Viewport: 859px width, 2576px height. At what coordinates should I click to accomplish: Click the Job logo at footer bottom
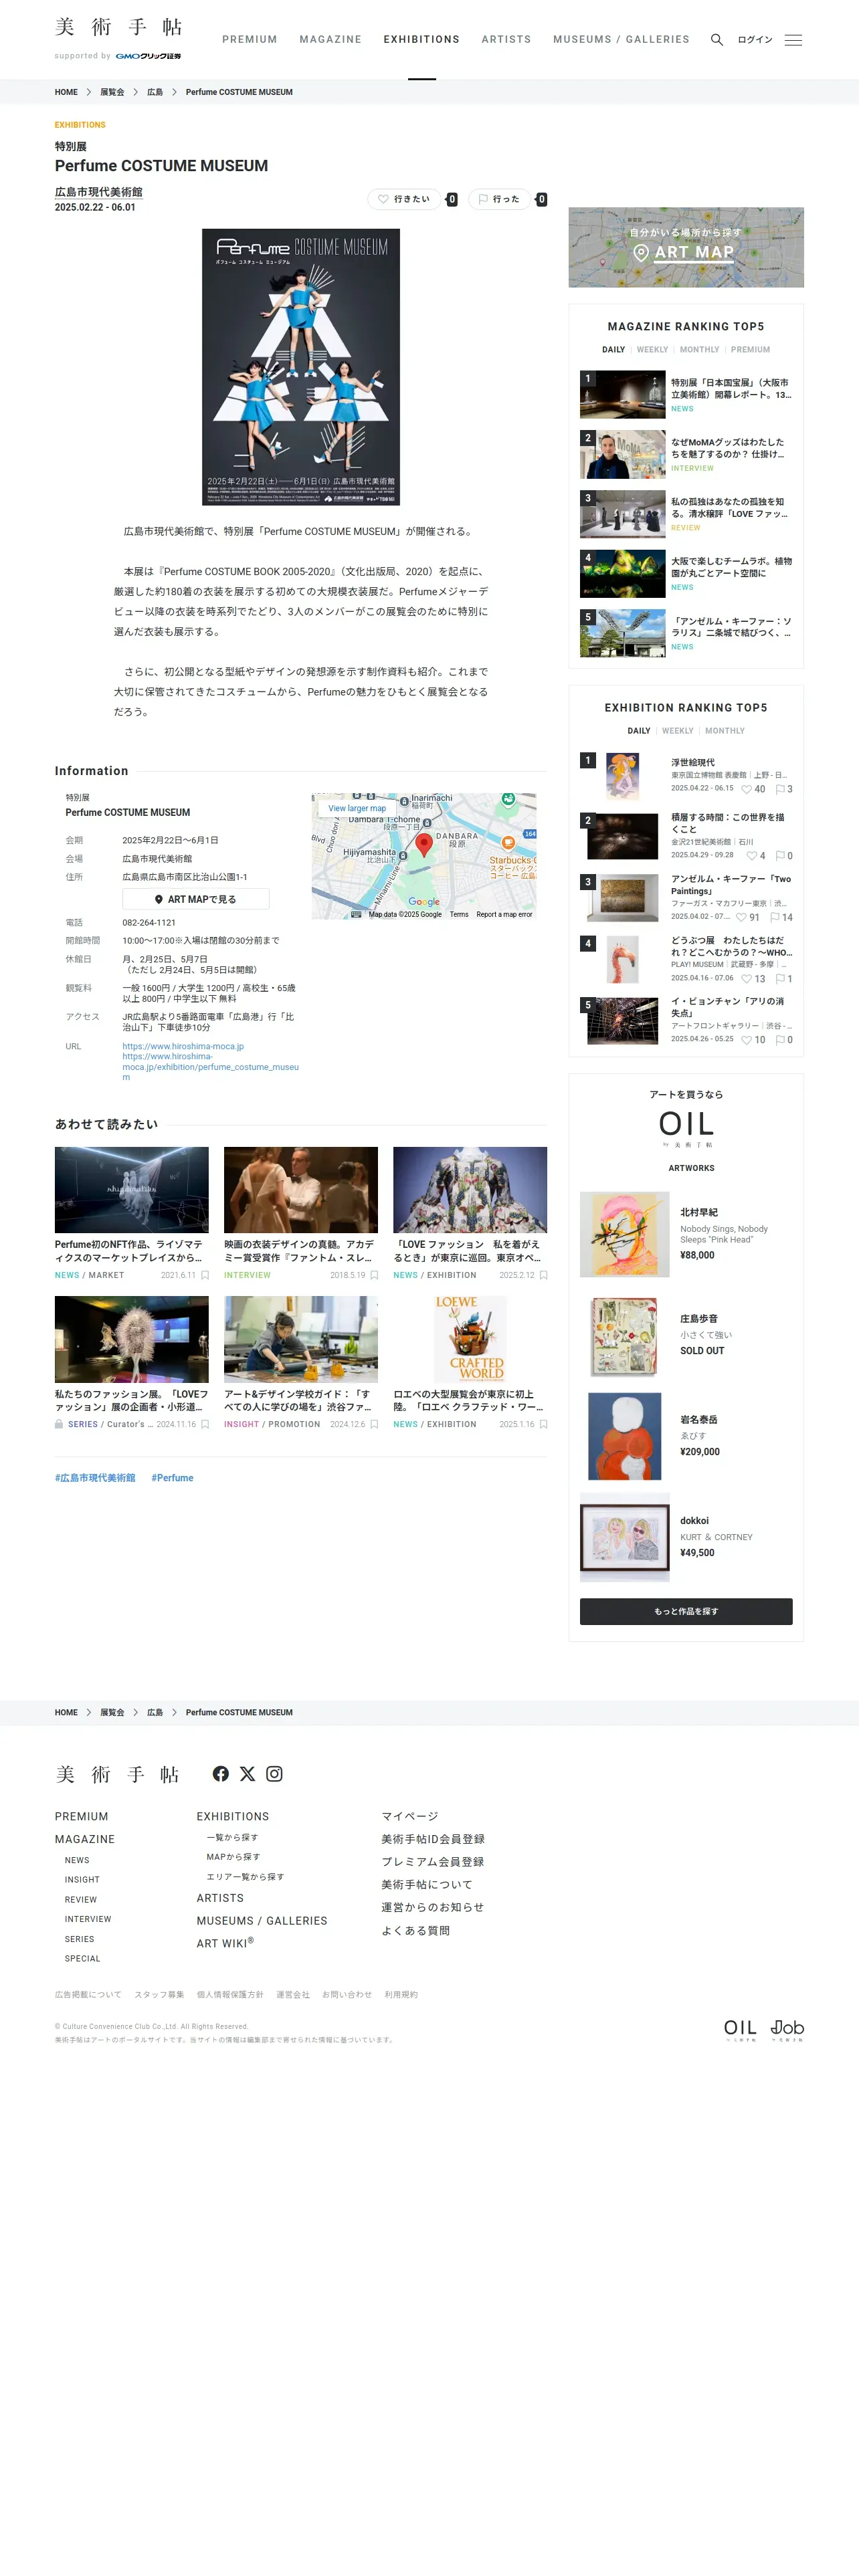787,2030
